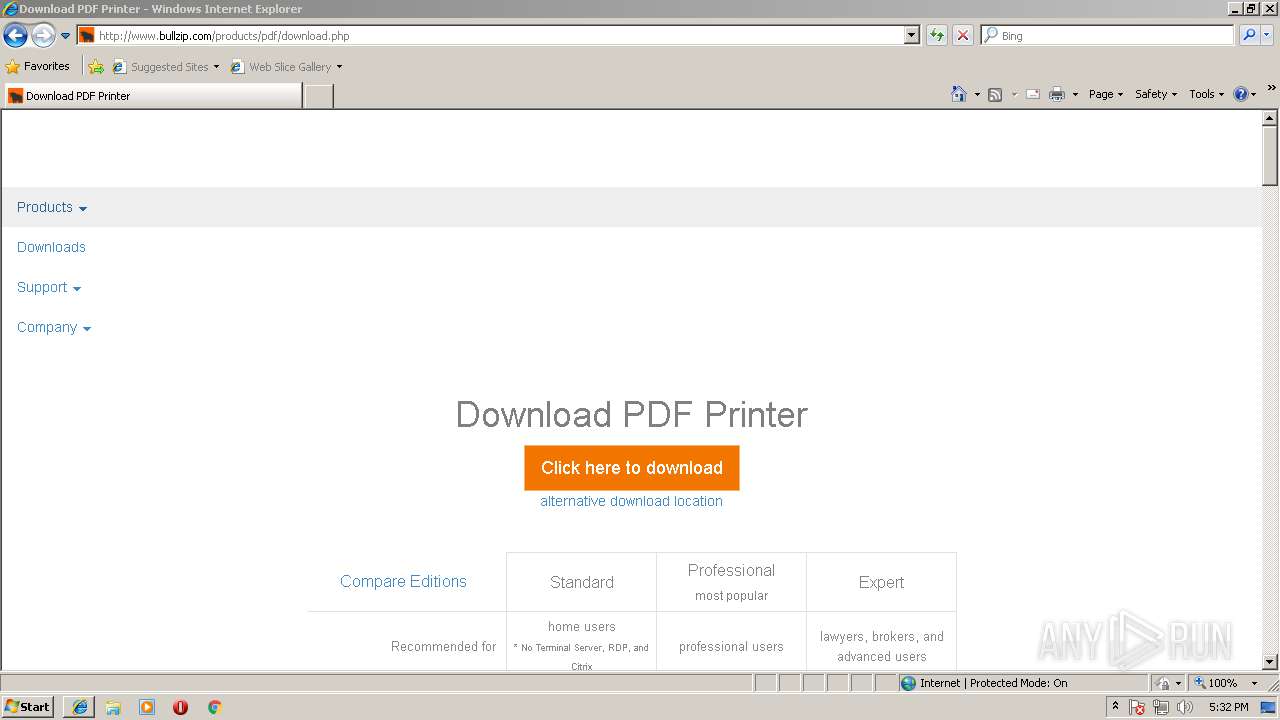Viewport: 1280px width, 720px height.
Task: Expand the Support navigation menu
Action: tap(49, 287)
